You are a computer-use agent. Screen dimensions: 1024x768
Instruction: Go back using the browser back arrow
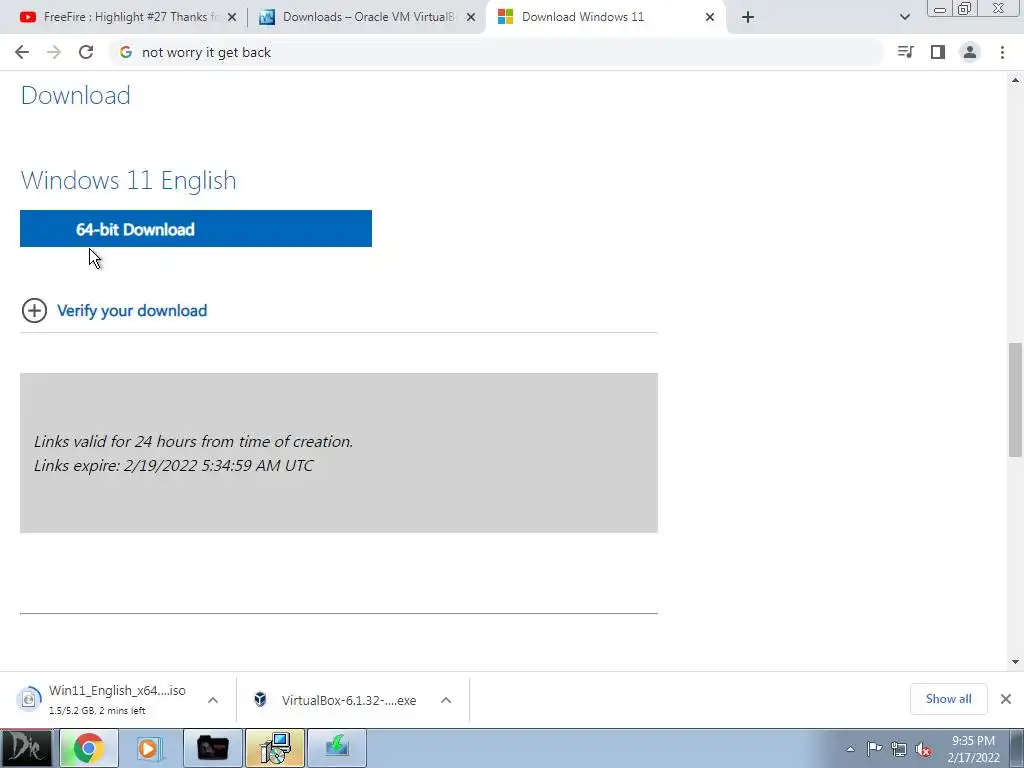[22, 52]
